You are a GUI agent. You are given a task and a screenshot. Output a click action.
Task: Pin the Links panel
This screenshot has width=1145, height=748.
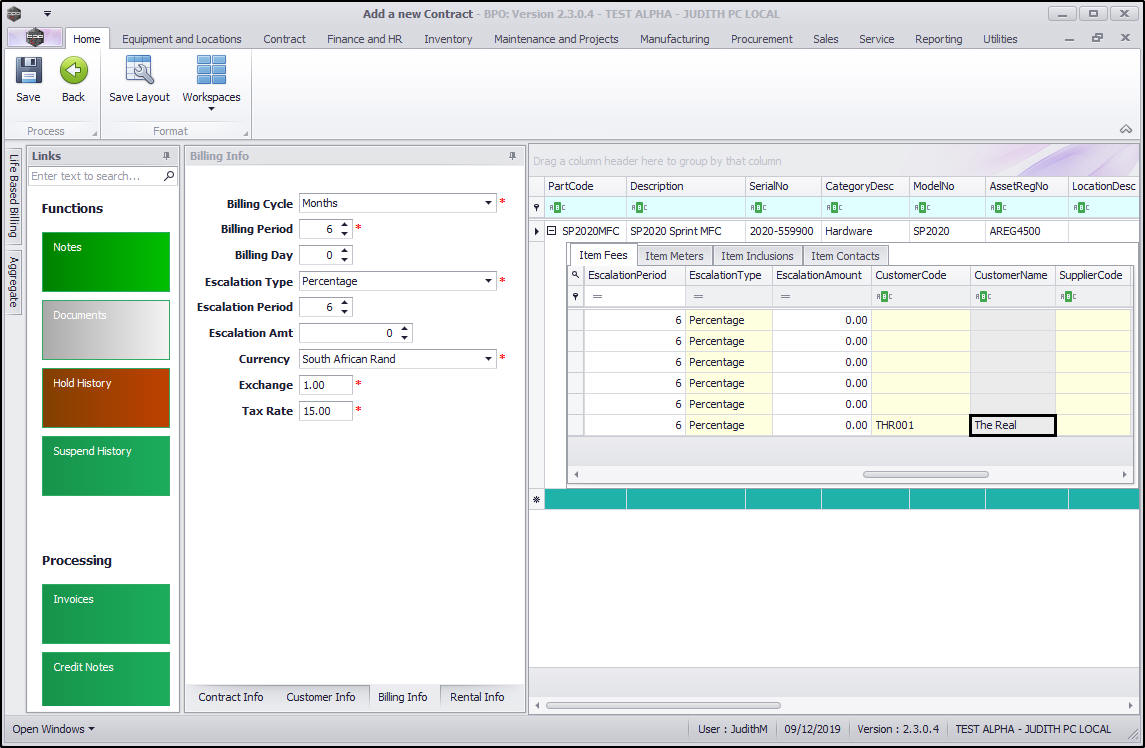coord(167,156)
